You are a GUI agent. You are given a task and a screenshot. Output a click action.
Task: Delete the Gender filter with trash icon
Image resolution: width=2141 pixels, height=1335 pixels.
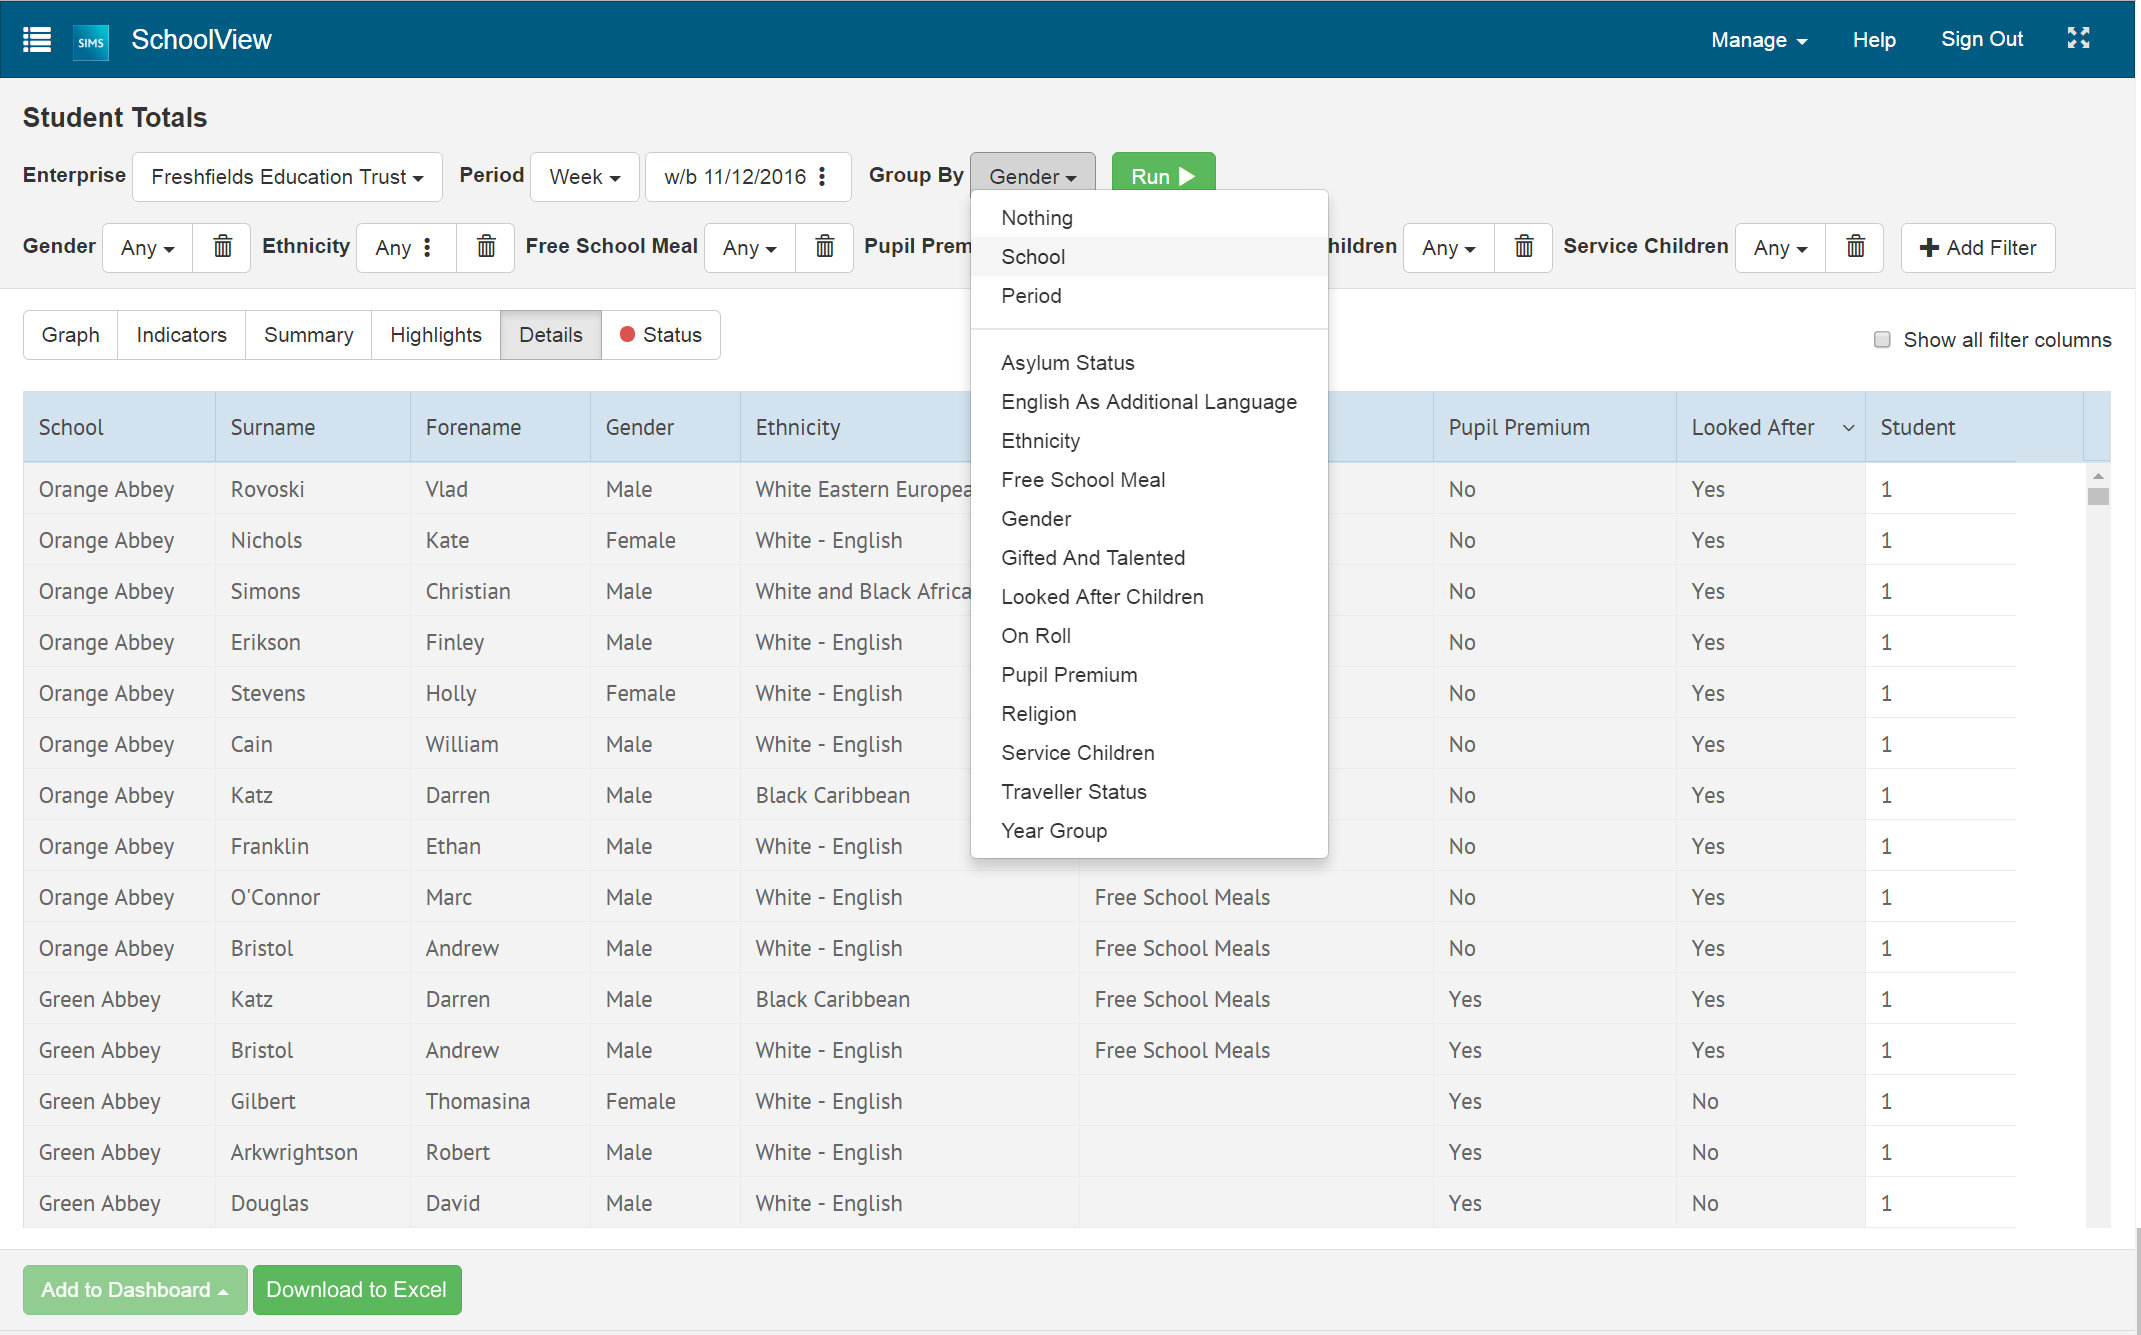[x=222, y=247]
